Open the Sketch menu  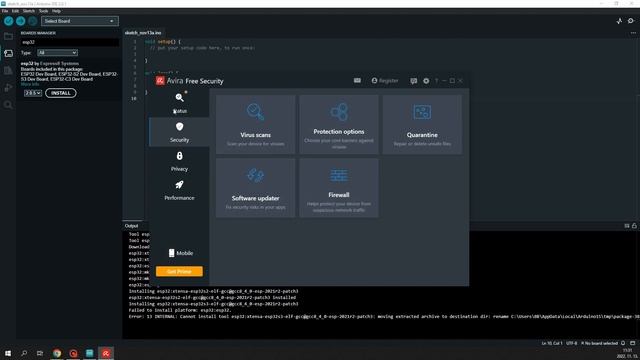(29, 11)
